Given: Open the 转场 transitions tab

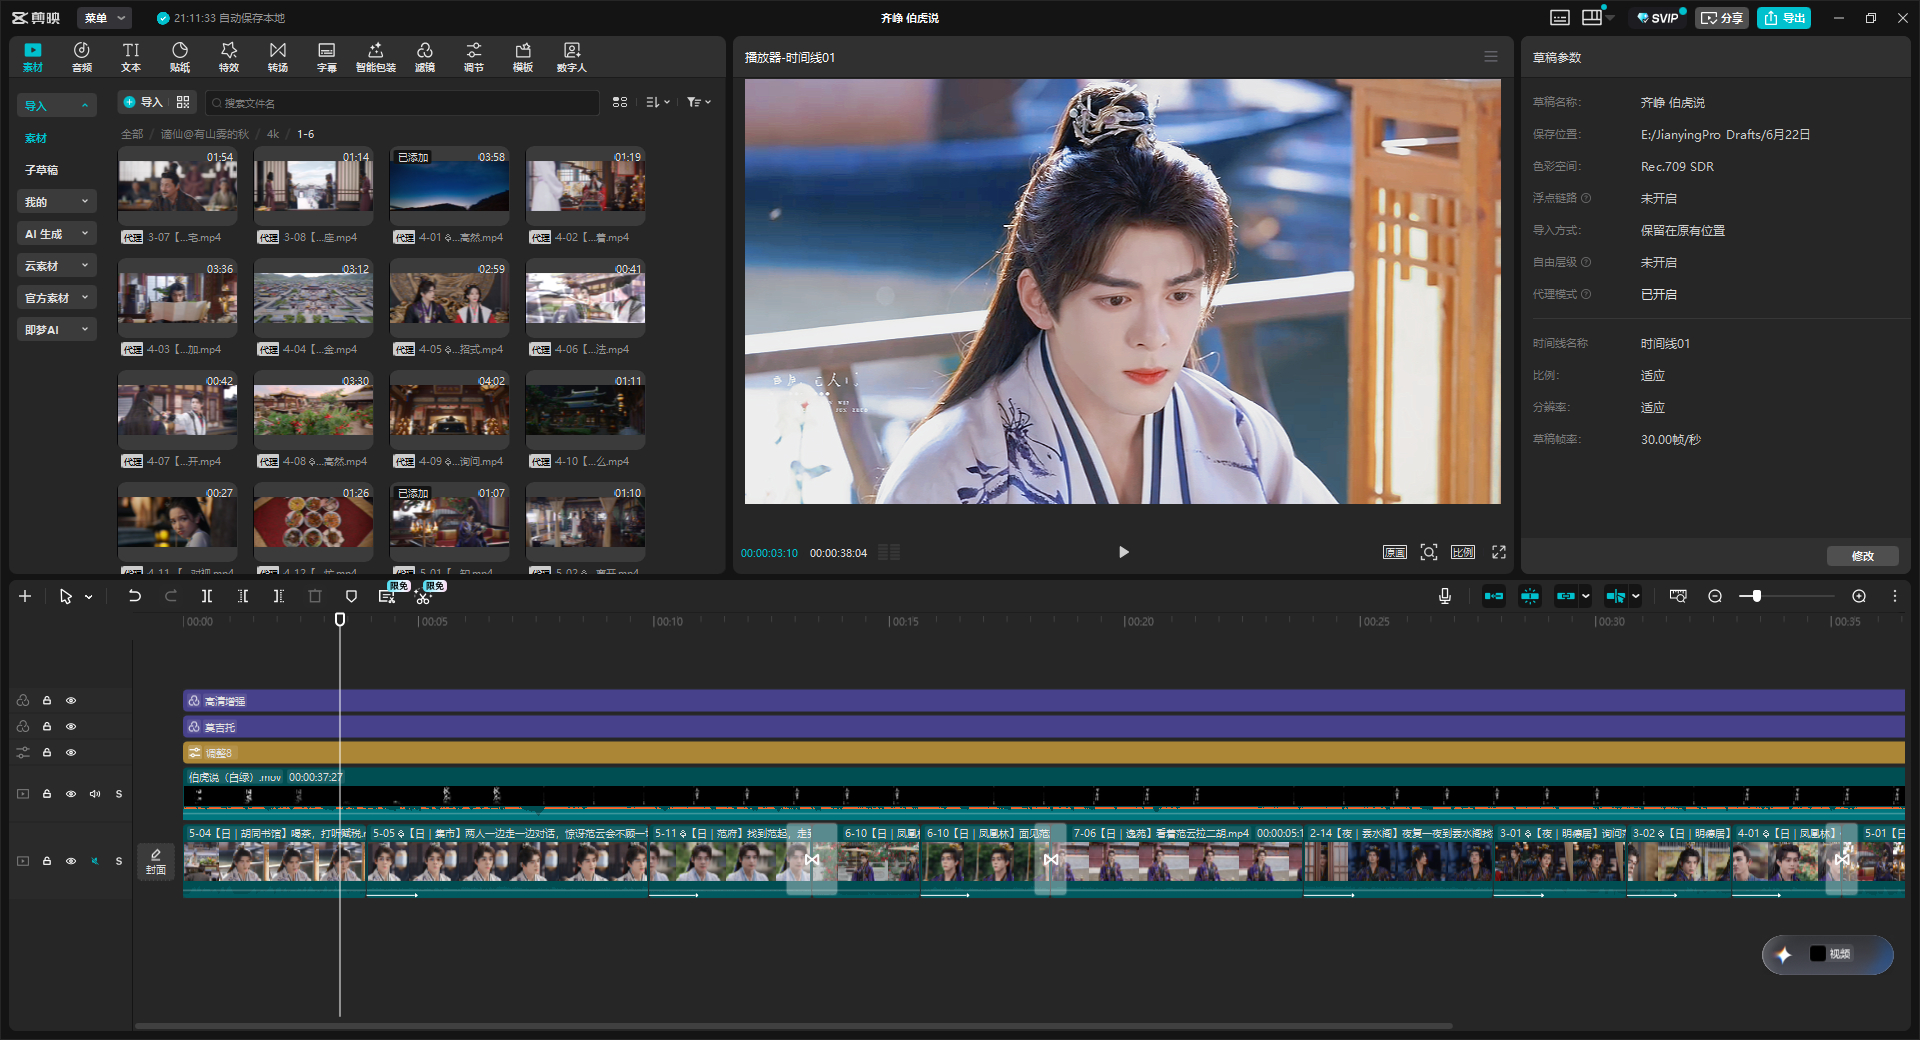Looking at the screenshot, I should coord(278,57).
